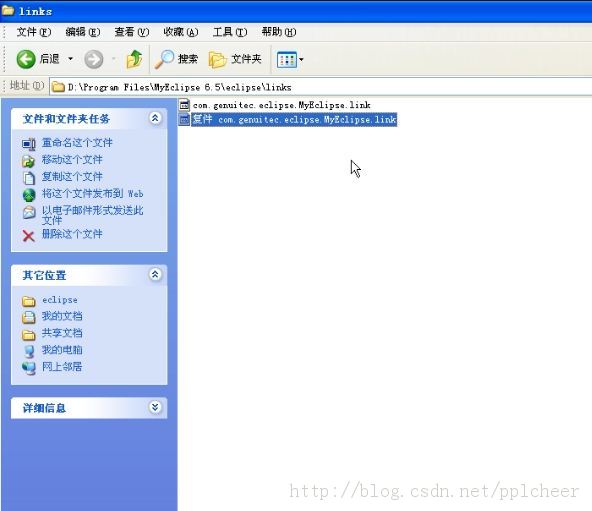Click the links folder icon in title bar
The image size is (592, 511).
(8, 10)
